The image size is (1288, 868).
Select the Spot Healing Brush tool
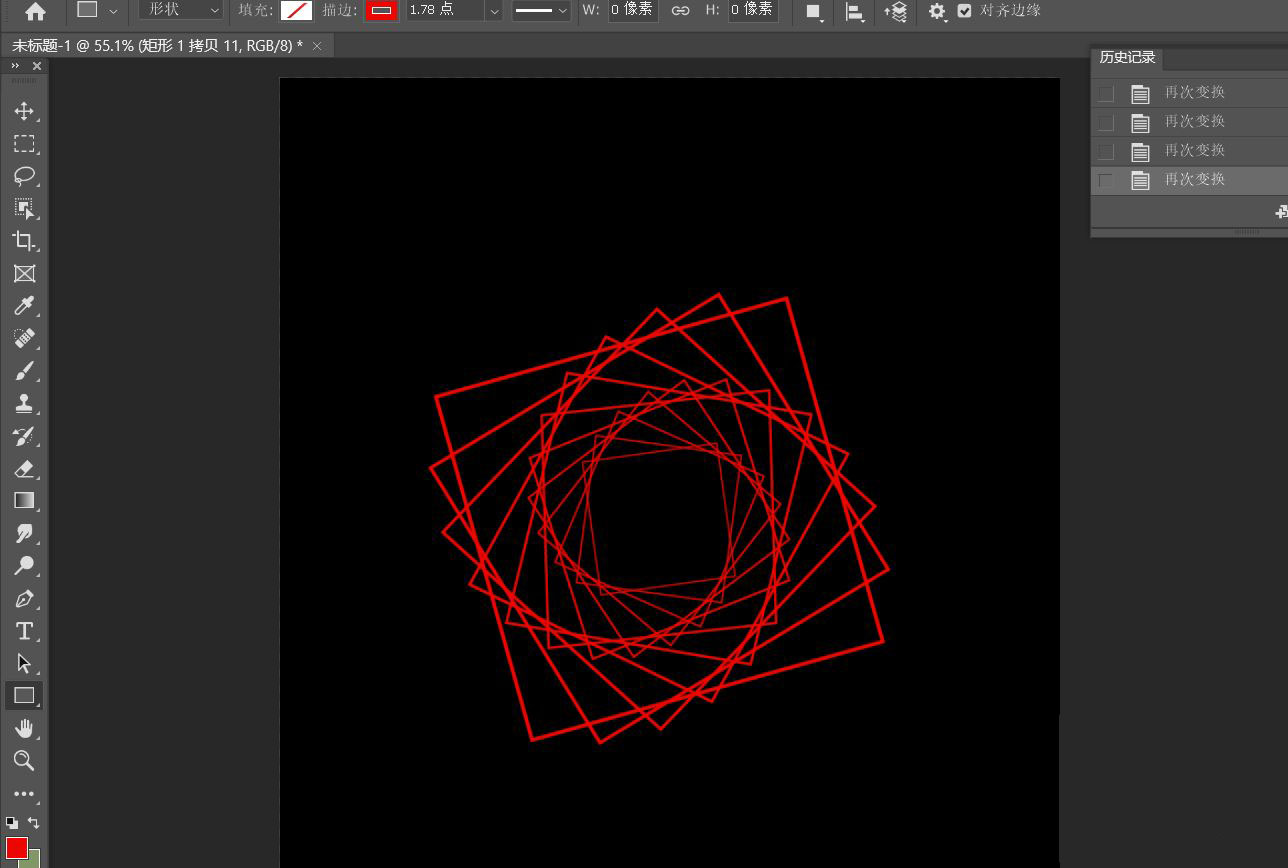pyautogui.click(x=24, y=338)
